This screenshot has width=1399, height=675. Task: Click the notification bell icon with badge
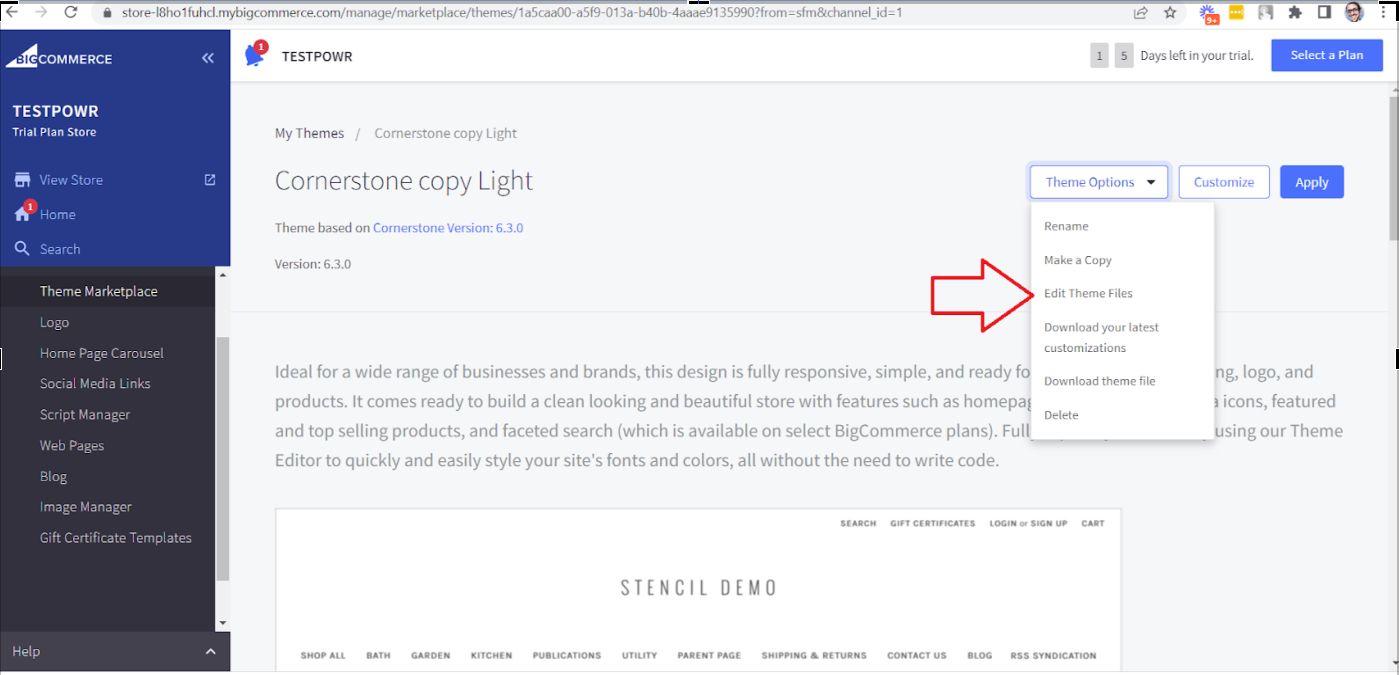255,55
